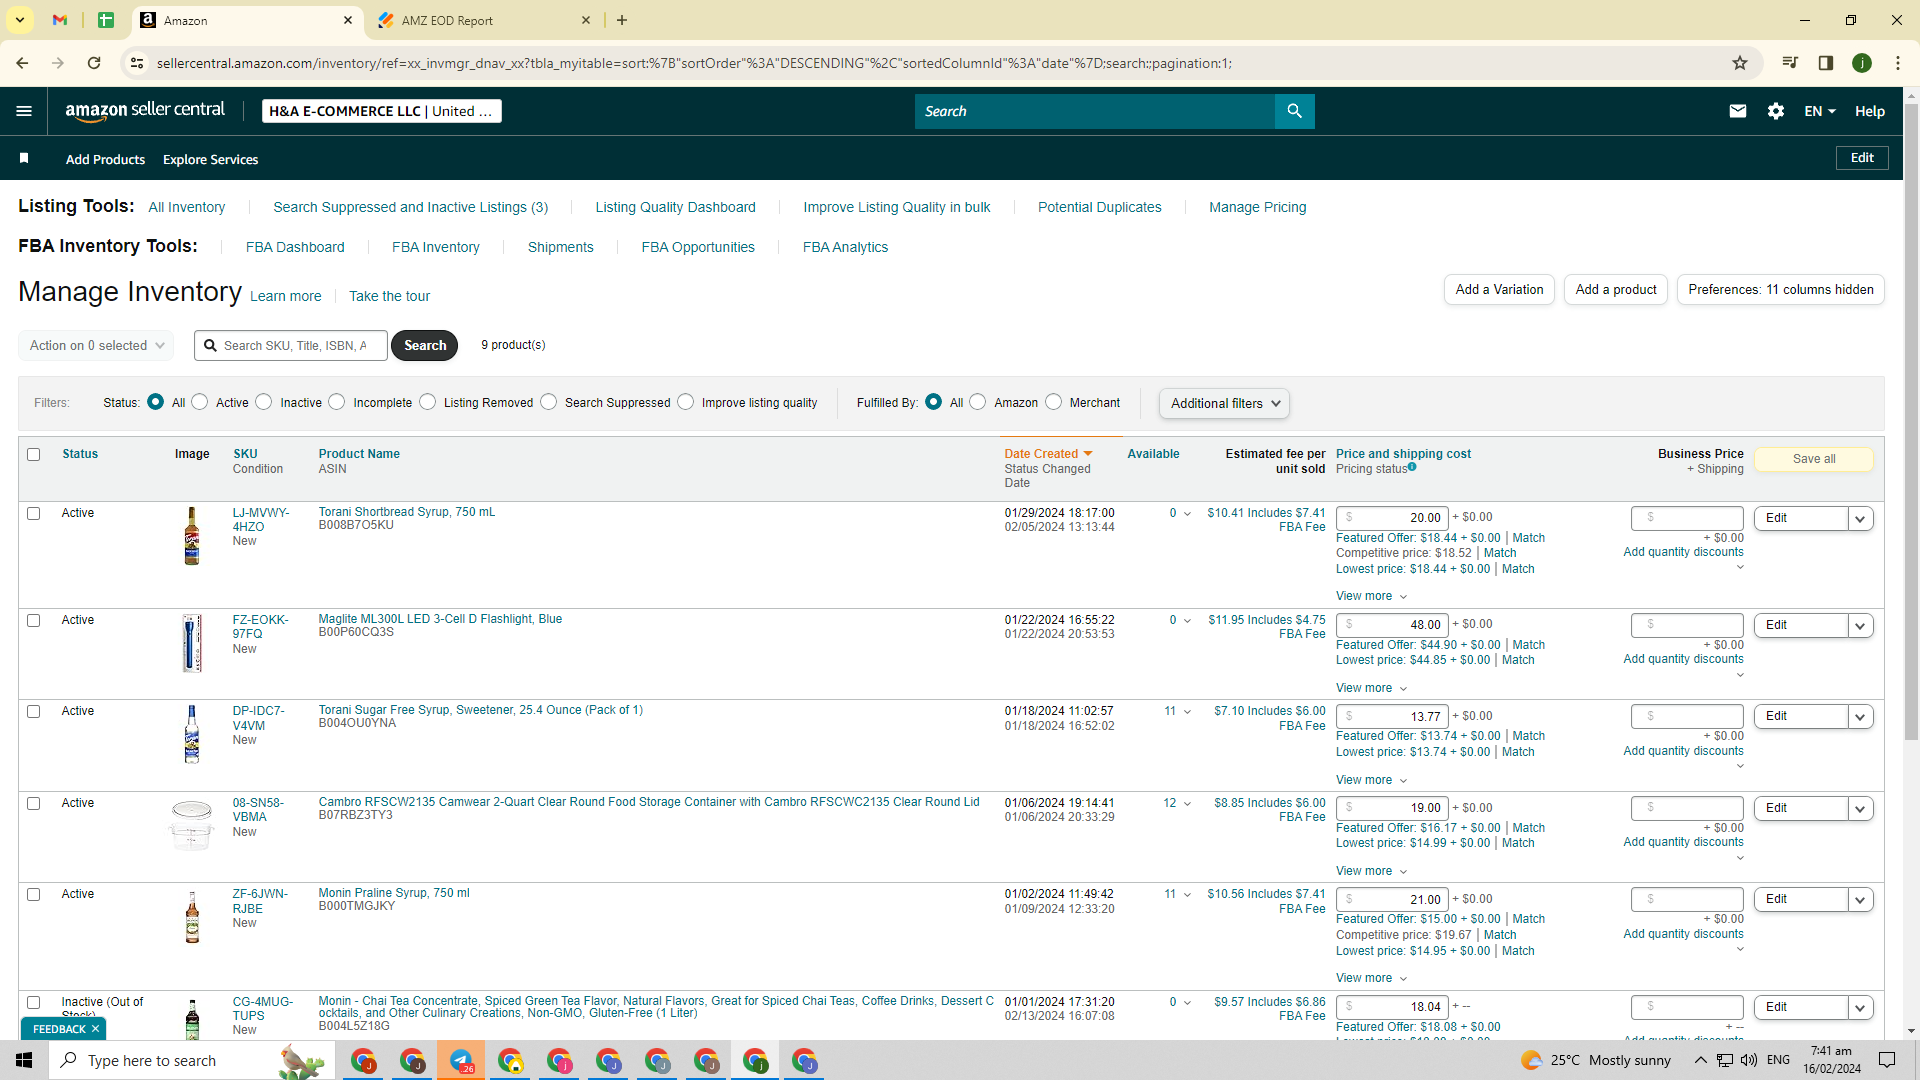Open the Torani Shortbread Syrup product link
Image resolution: width=1920 pixels, height=1080 pixels.
tap(406, 512)
